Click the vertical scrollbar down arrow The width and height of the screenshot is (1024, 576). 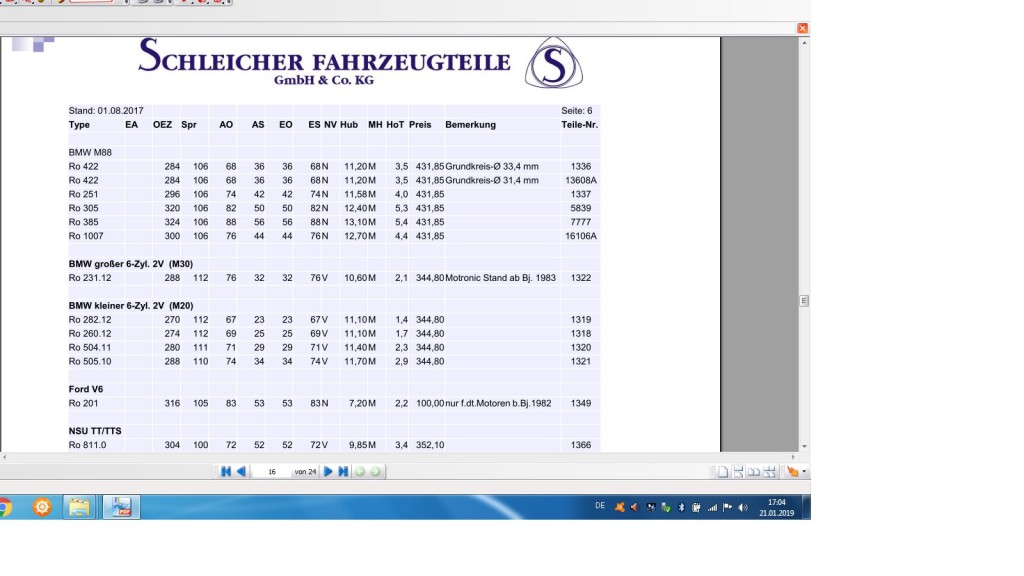pos(804,446)
